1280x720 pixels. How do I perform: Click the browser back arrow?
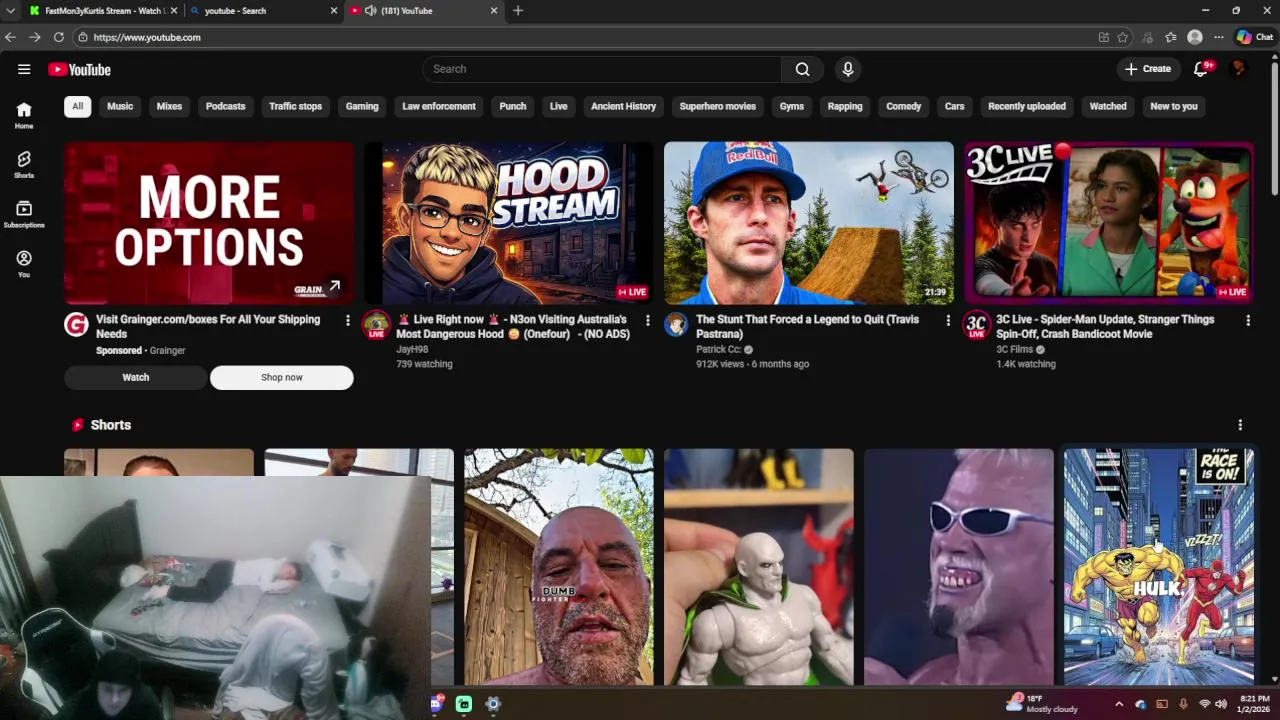click(10, 37)
